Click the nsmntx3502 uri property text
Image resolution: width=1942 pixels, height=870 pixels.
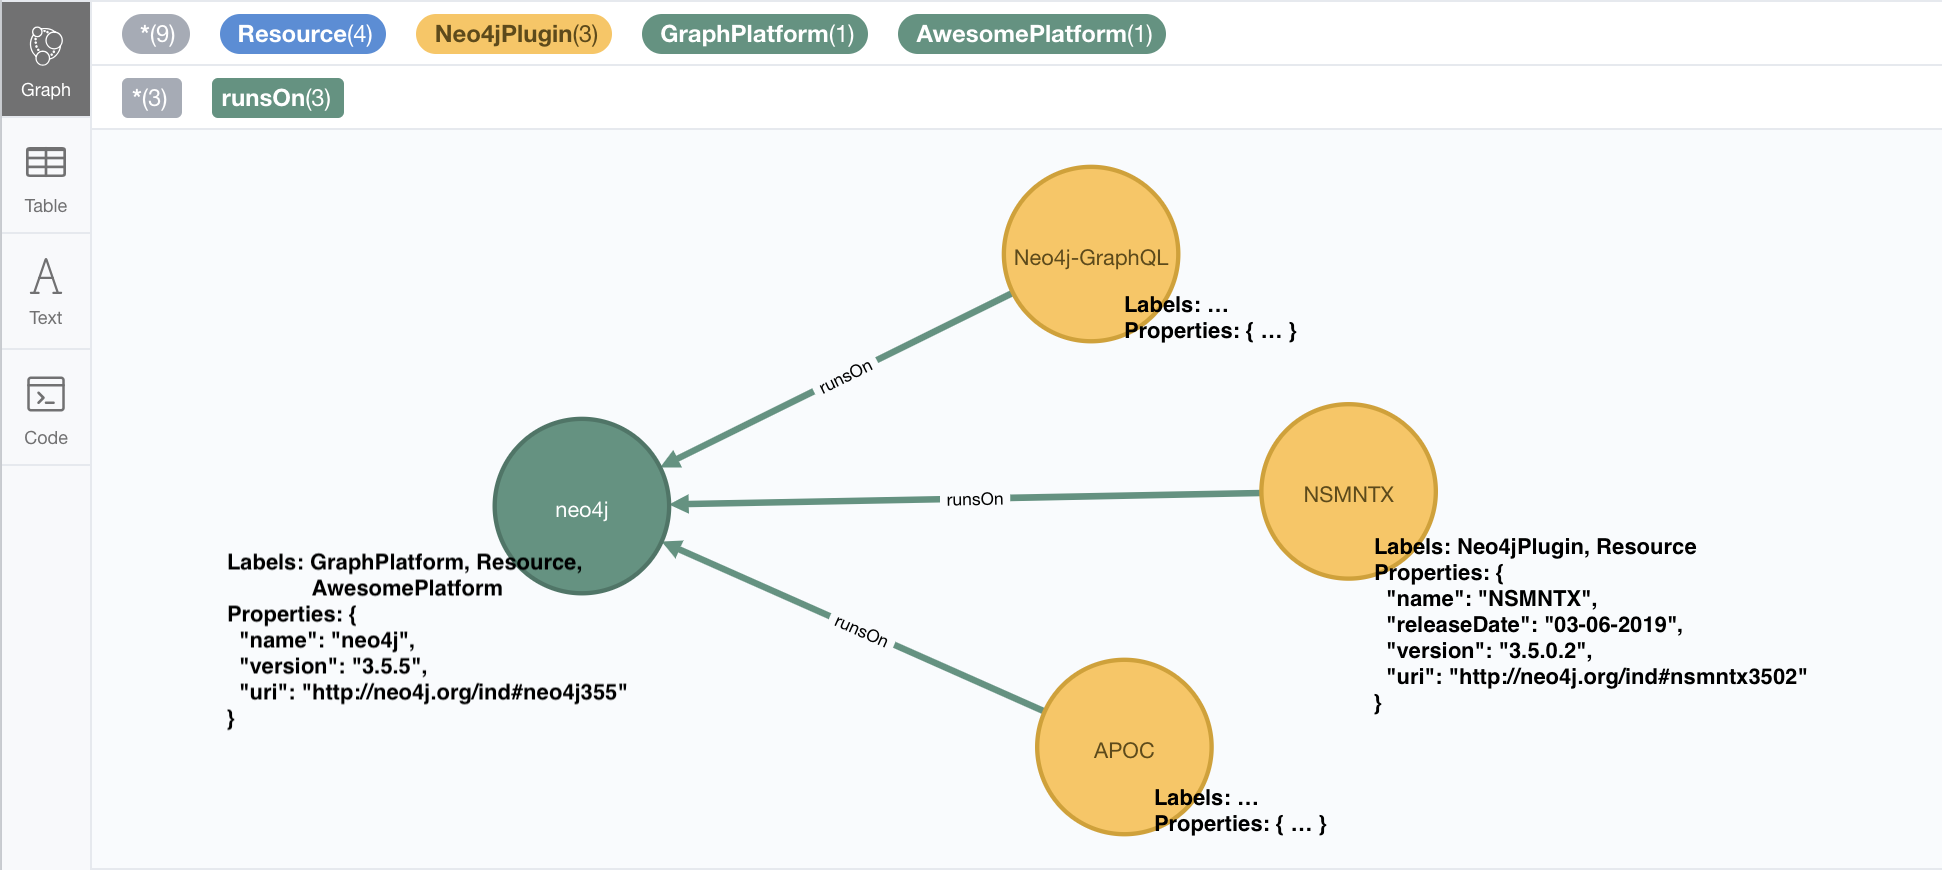(x=1597, y=677)
